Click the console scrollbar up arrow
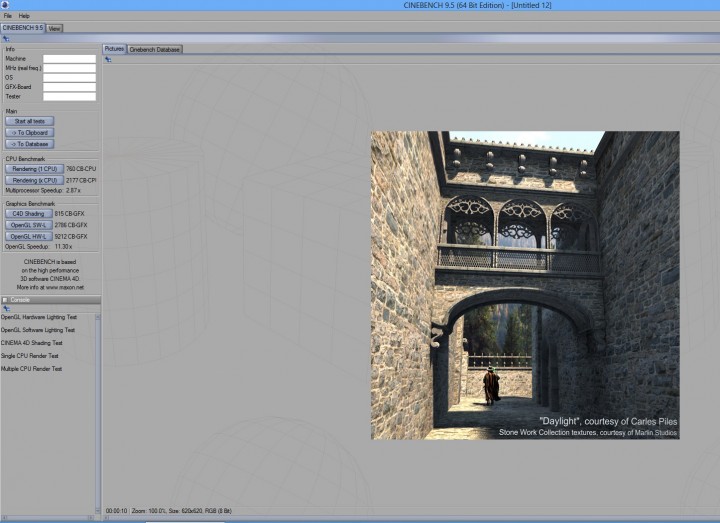720x523 pixels. 97,317
